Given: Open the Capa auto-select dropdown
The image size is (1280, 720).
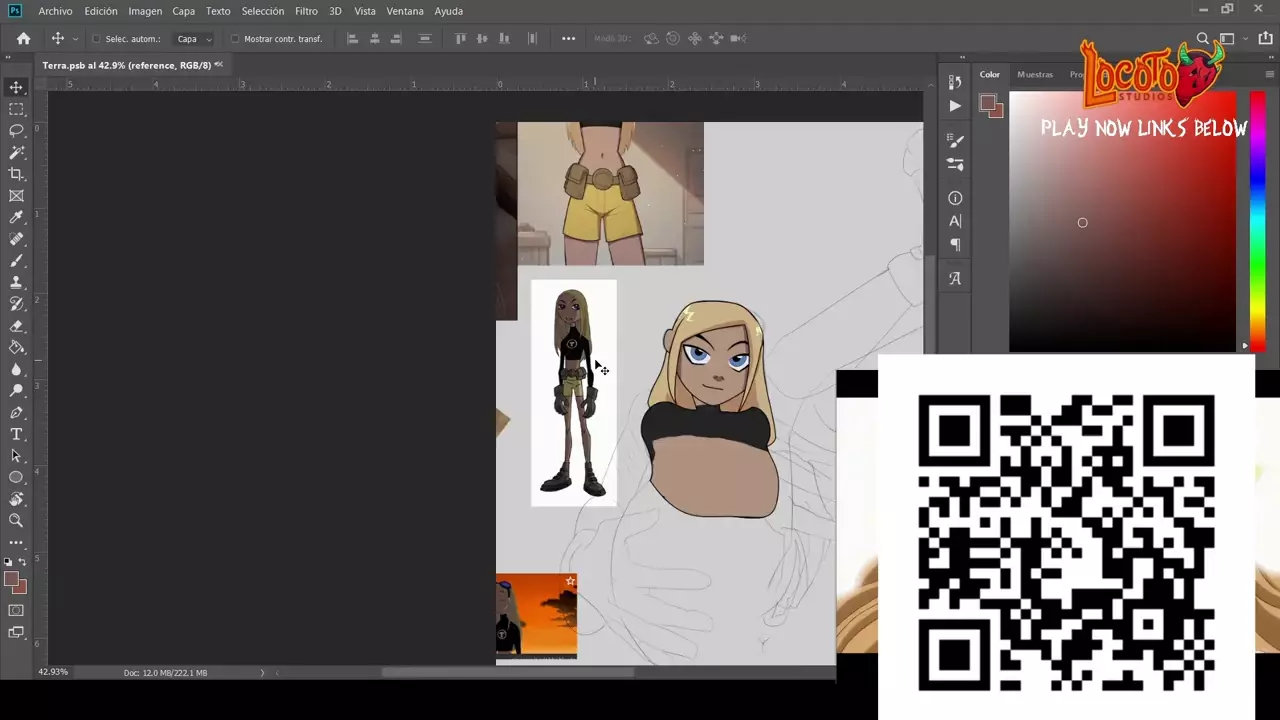Looking at the screenshot, I should pyautogui.click(x=194, y=39).
